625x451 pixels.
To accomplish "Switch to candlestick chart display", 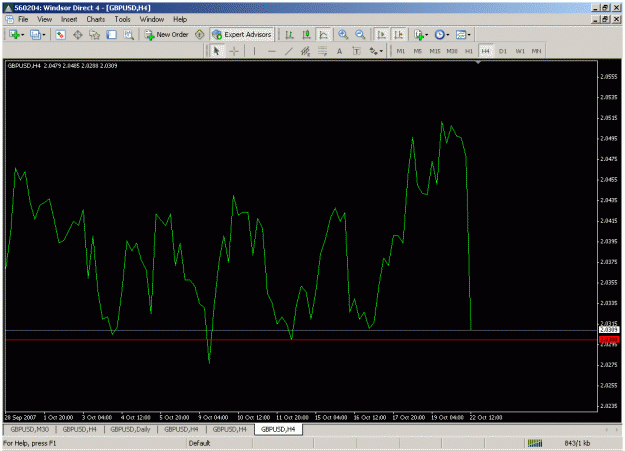I will click(306, 35).
